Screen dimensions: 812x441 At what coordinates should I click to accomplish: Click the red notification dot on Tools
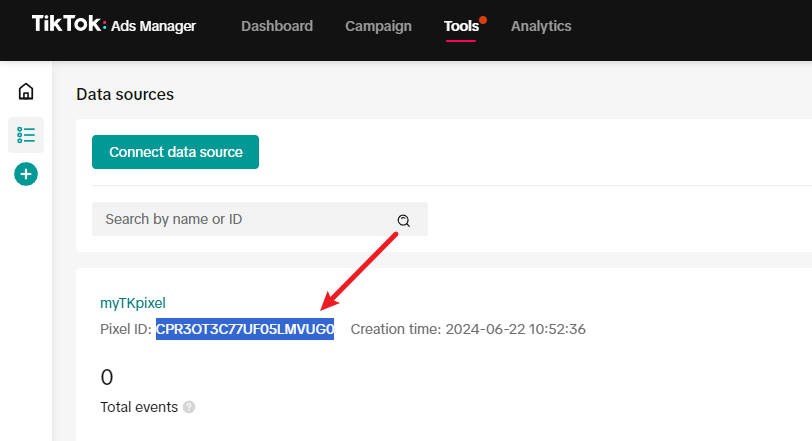(483, 19)
